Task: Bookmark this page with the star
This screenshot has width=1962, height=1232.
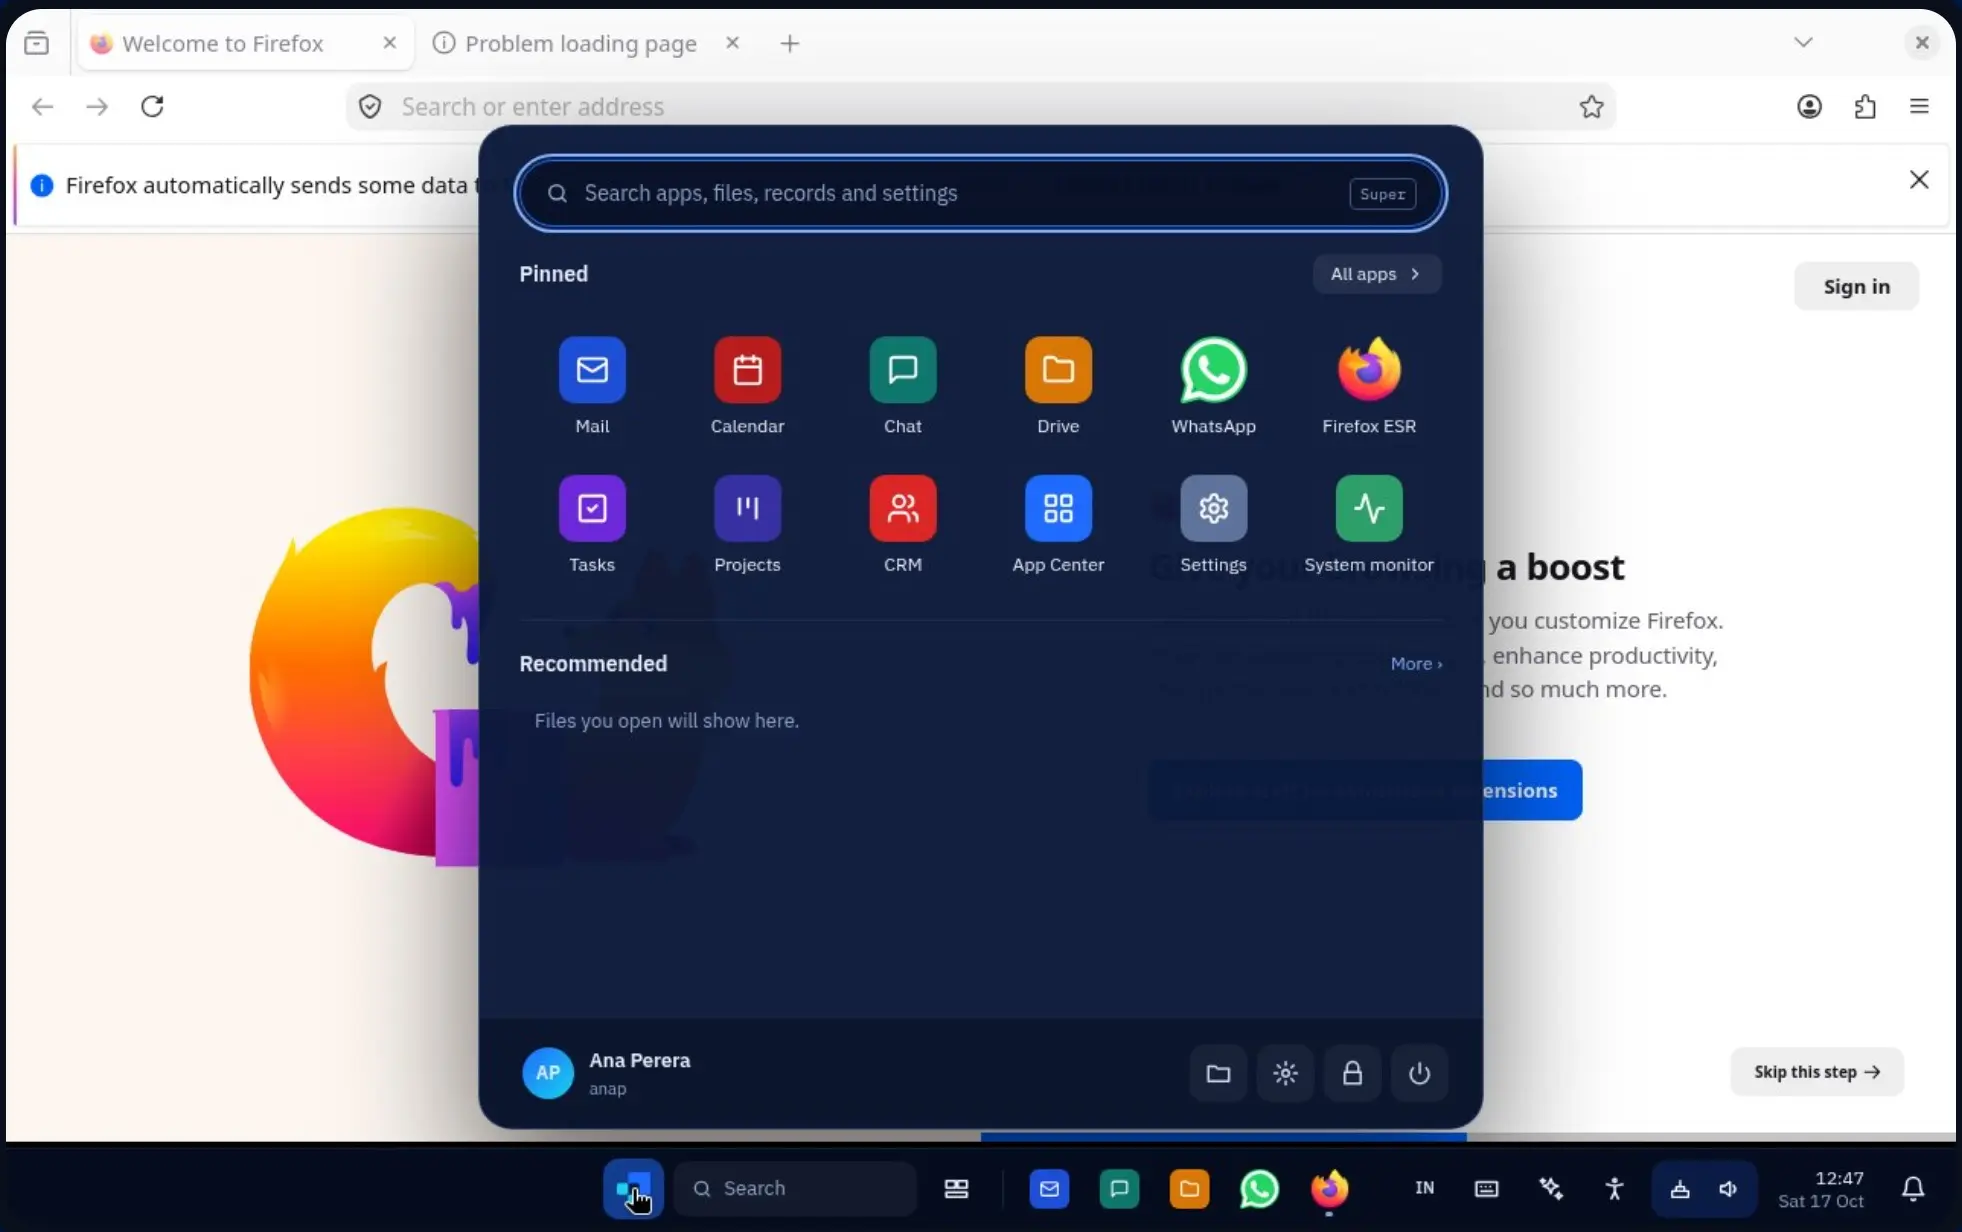Action: pyautogui.click(x=1591, y=106)
